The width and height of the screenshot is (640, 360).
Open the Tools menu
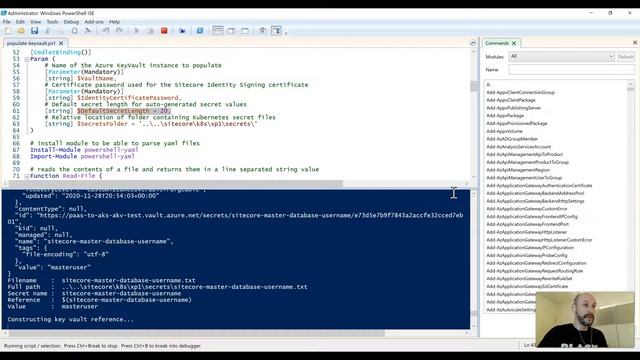pyautogui.click(x=52, y=22)
